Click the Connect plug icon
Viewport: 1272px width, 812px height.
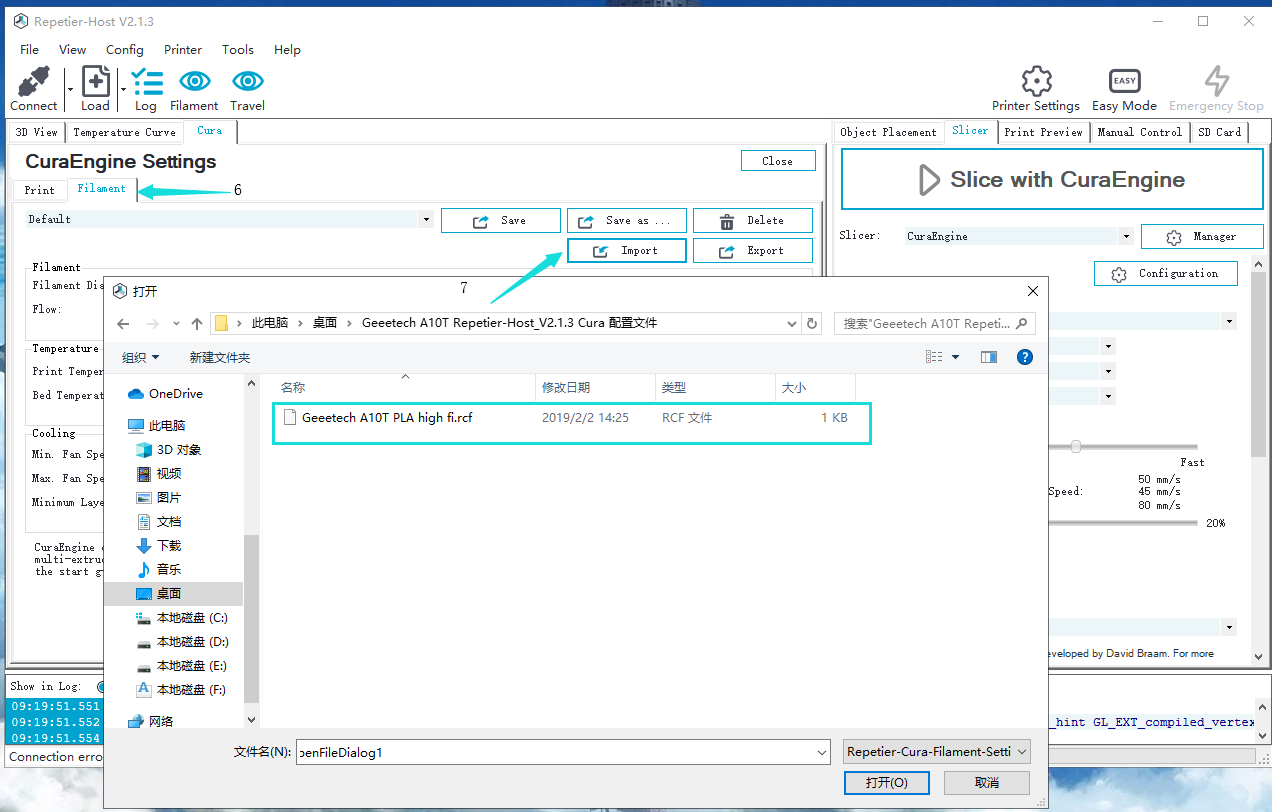tap(34, 82)
